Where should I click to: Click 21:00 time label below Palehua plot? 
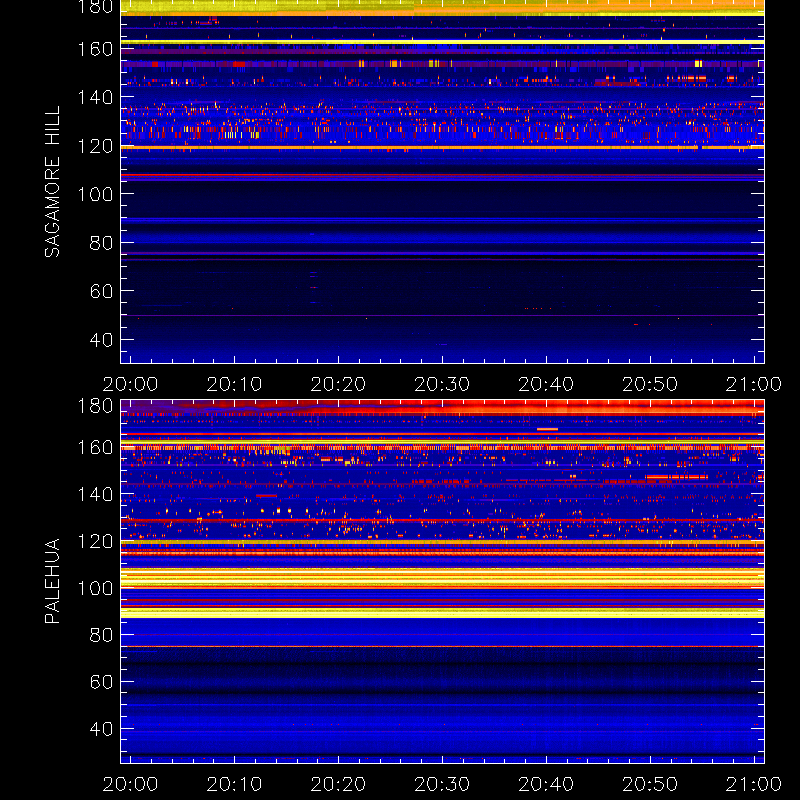pos(754,784)
